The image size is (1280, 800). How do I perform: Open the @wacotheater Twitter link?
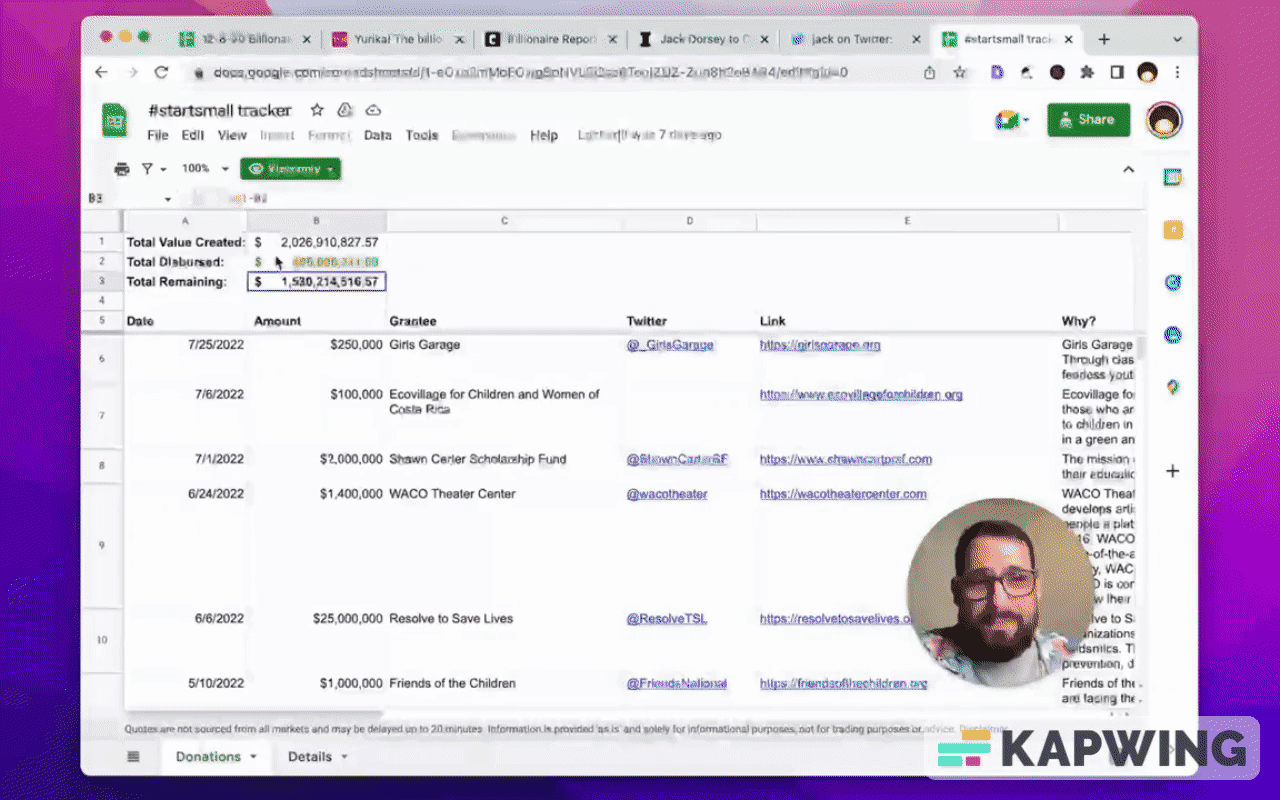pyautogui.click(x=667, y=494)
